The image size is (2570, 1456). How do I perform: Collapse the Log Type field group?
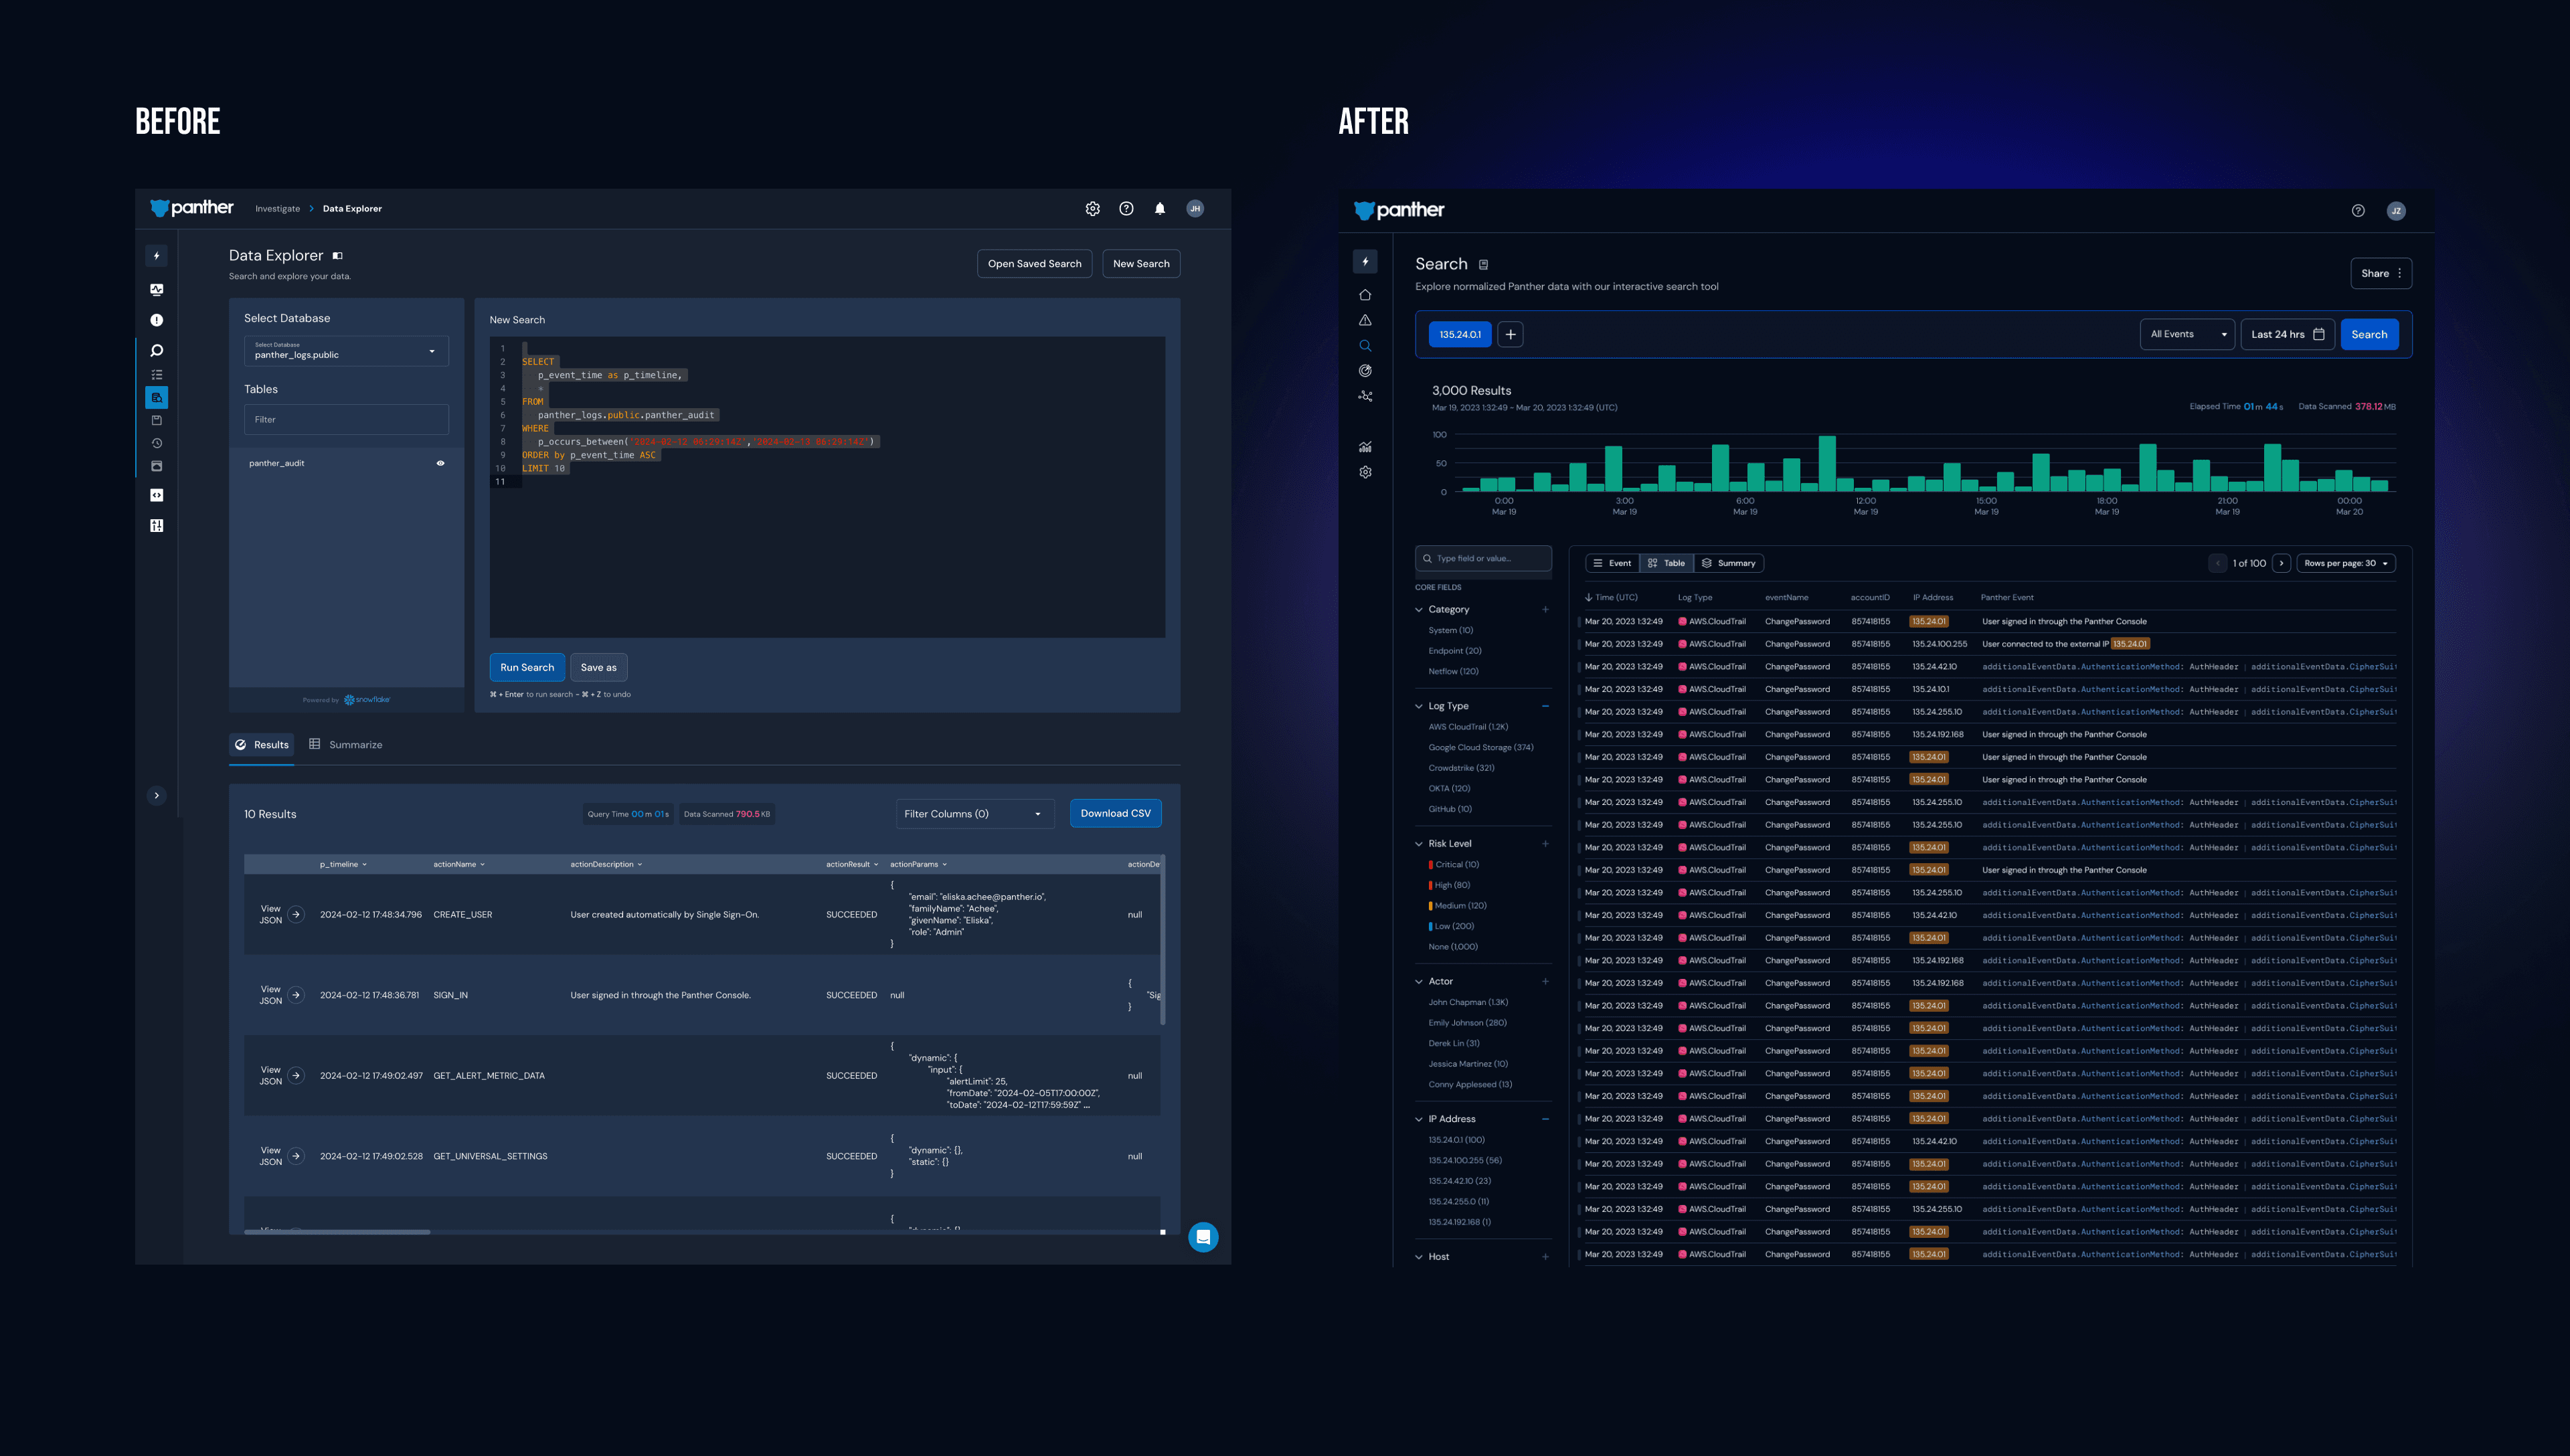(x=1418, y=706)
